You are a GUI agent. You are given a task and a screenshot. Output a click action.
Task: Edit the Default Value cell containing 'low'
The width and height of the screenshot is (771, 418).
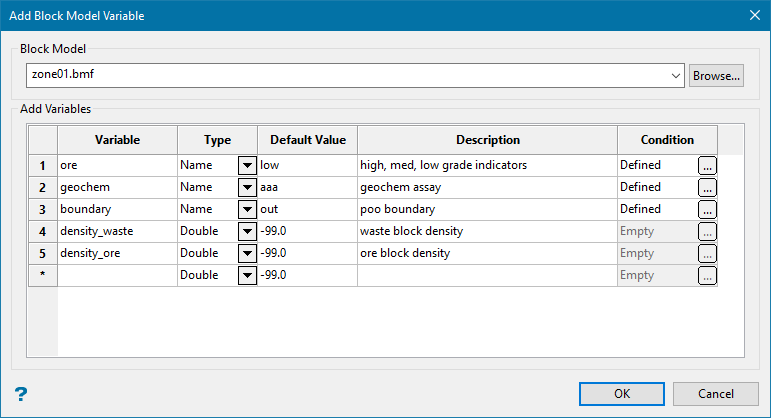pyautogui.click(x=306, y=165)
